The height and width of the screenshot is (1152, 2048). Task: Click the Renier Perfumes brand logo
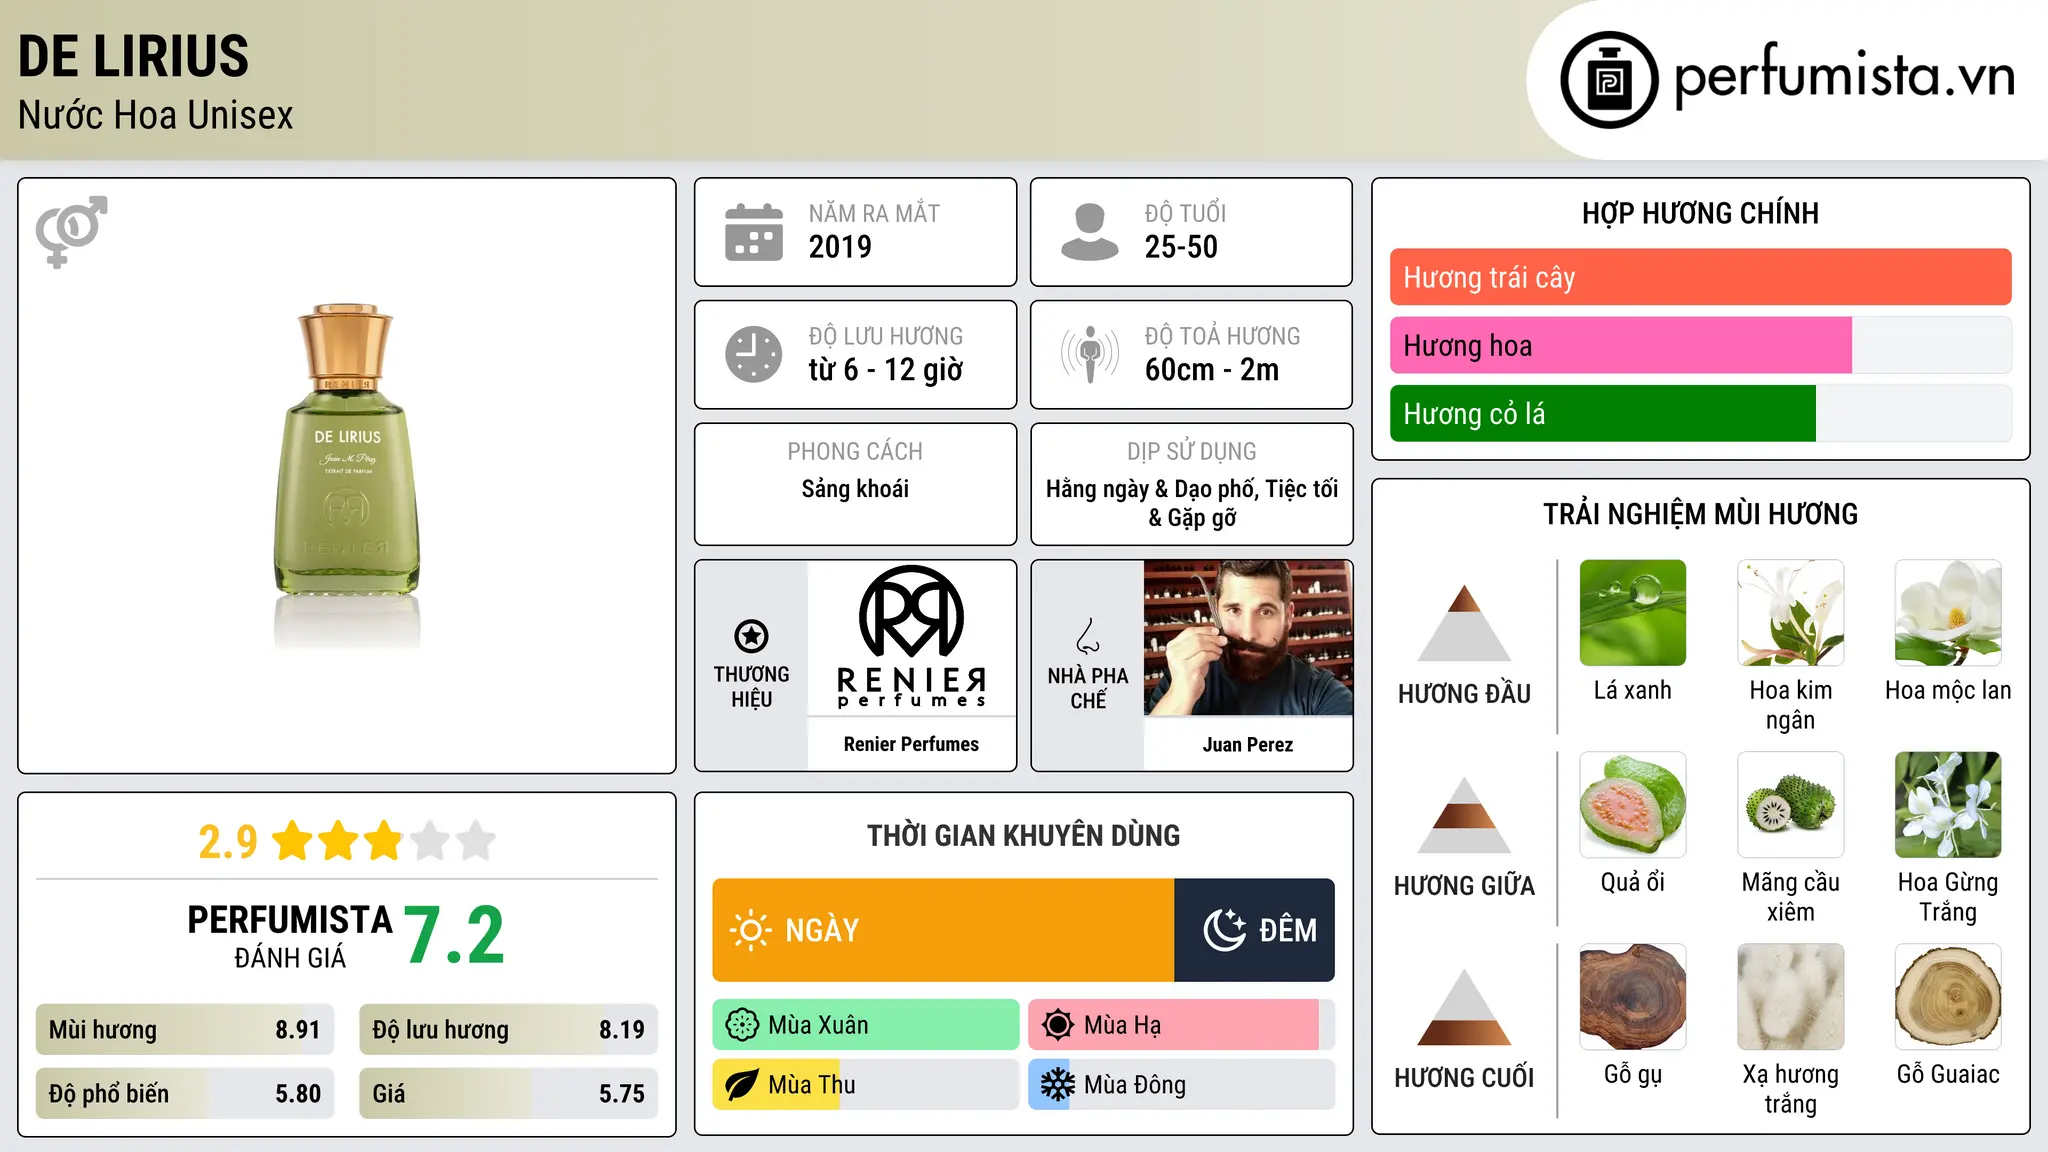pos(911,637)
